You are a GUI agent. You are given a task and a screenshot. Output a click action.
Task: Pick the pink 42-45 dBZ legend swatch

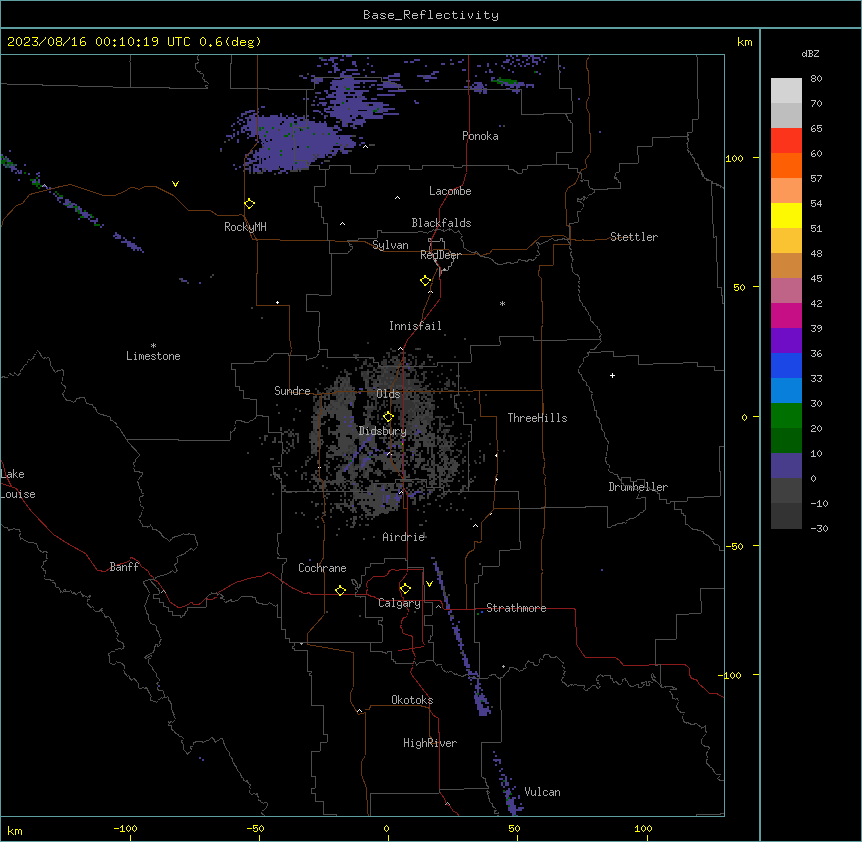click(786, 291)
